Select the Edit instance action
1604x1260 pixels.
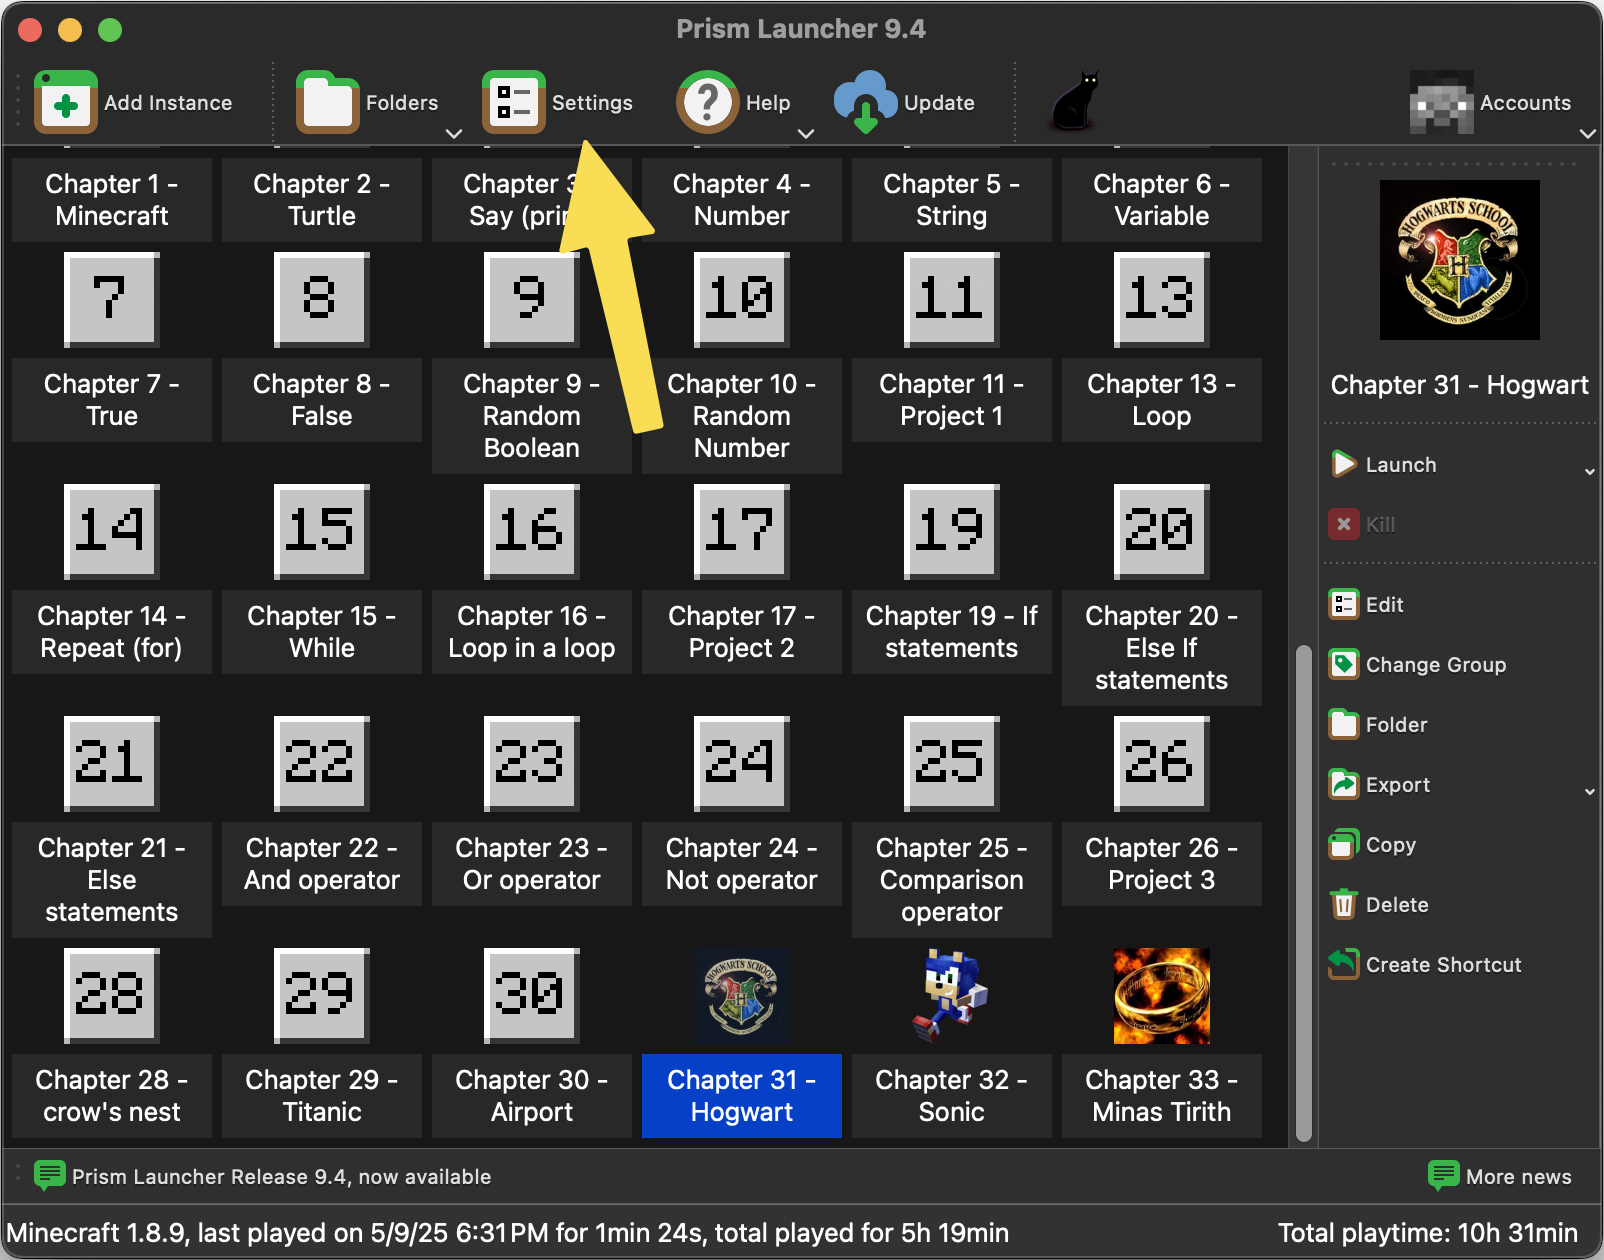[1384, 604]
